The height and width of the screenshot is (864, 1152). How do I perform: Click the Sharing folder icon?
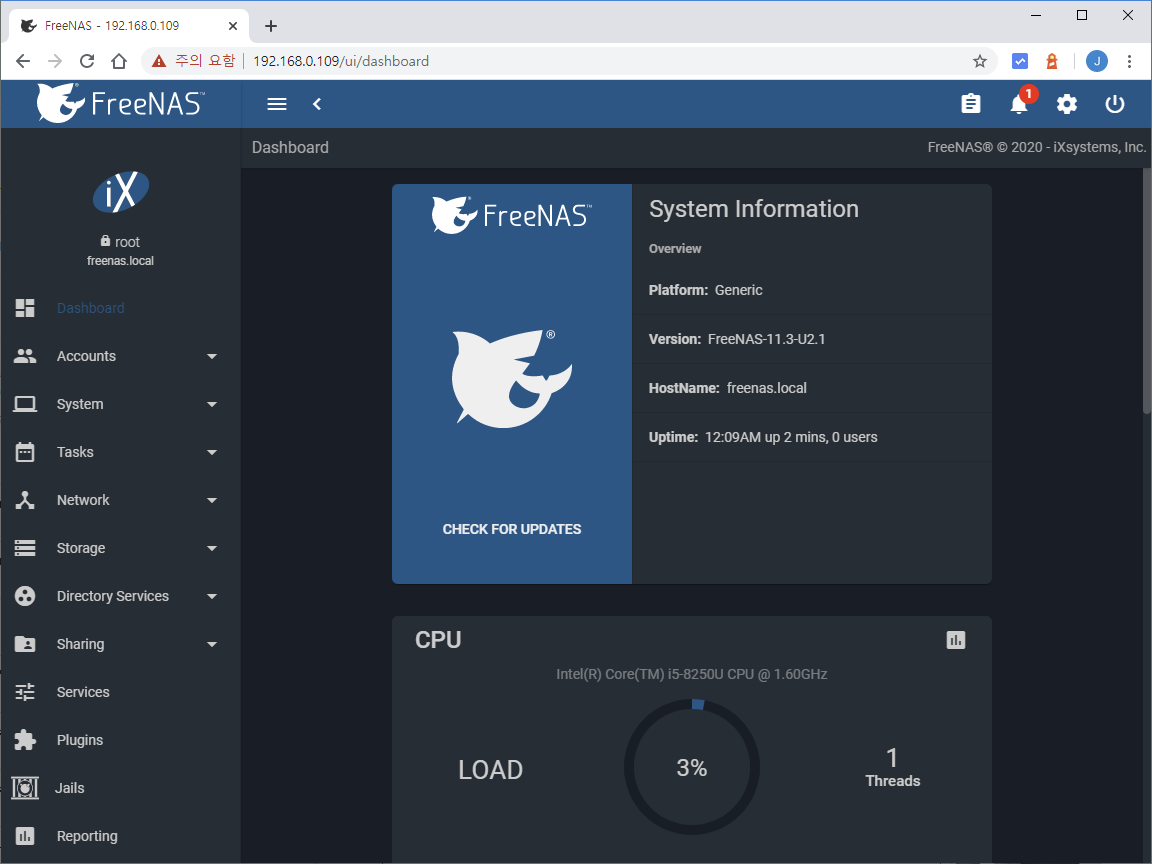pyautogui.click(x=25, y=644)
